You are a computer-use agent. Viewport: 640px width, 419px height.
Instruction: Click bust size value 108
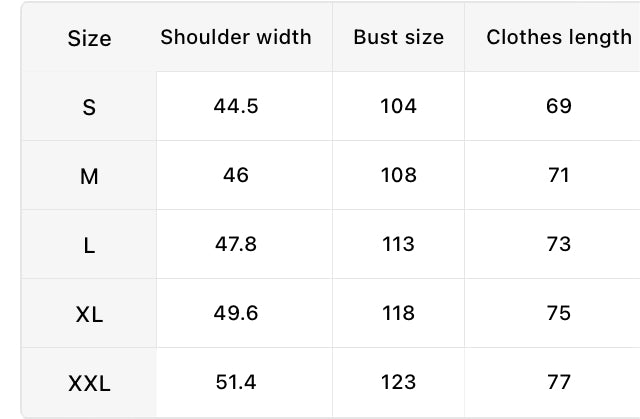tap(398, 175)
